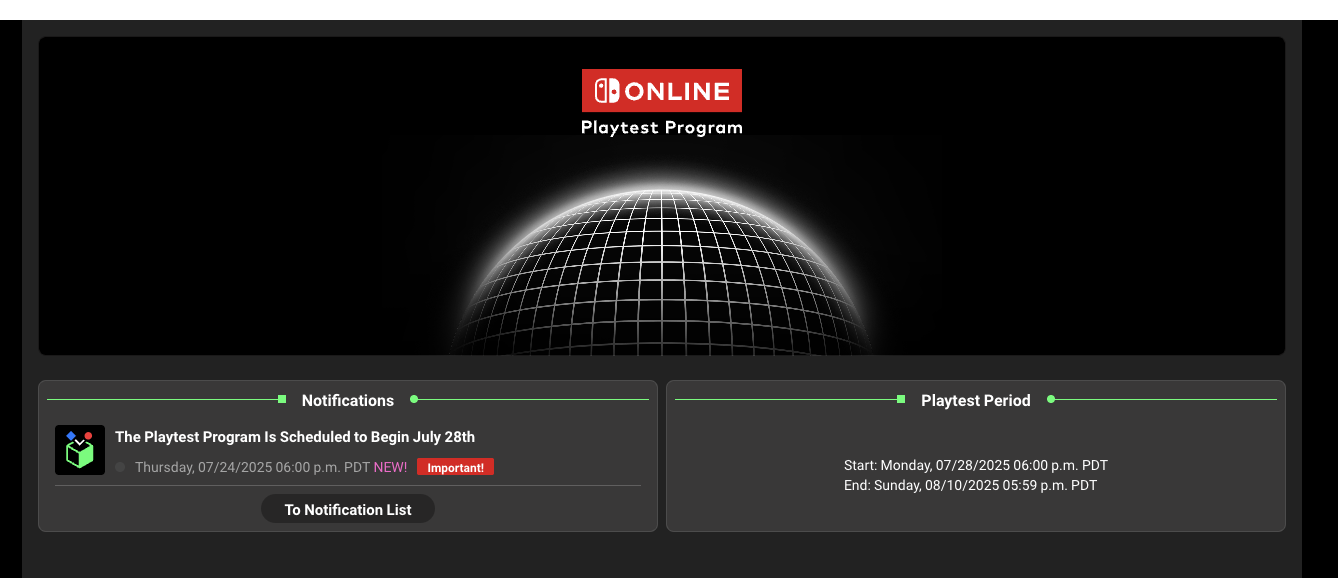Click the notification date Thursday, 07/24/2025
Screen dimensions: 1338x578
(252, 467)
